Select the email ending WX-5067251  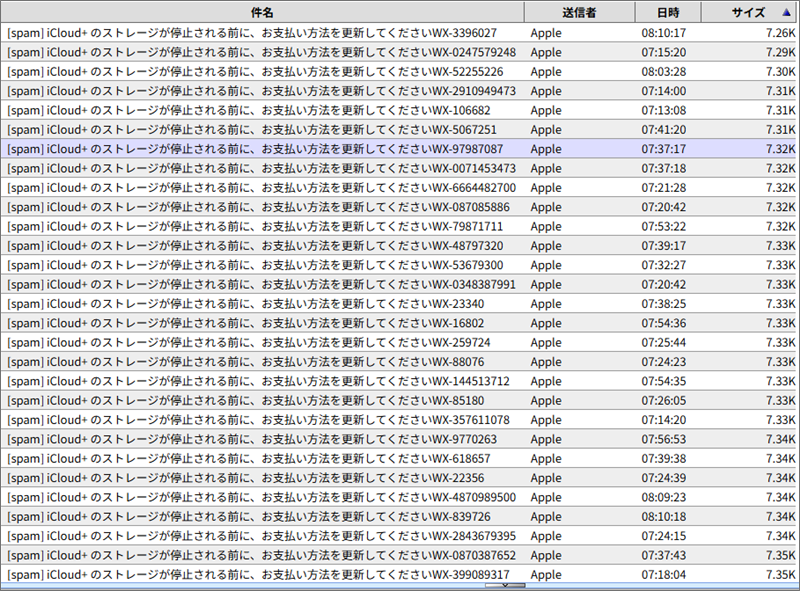coord(400,130)
